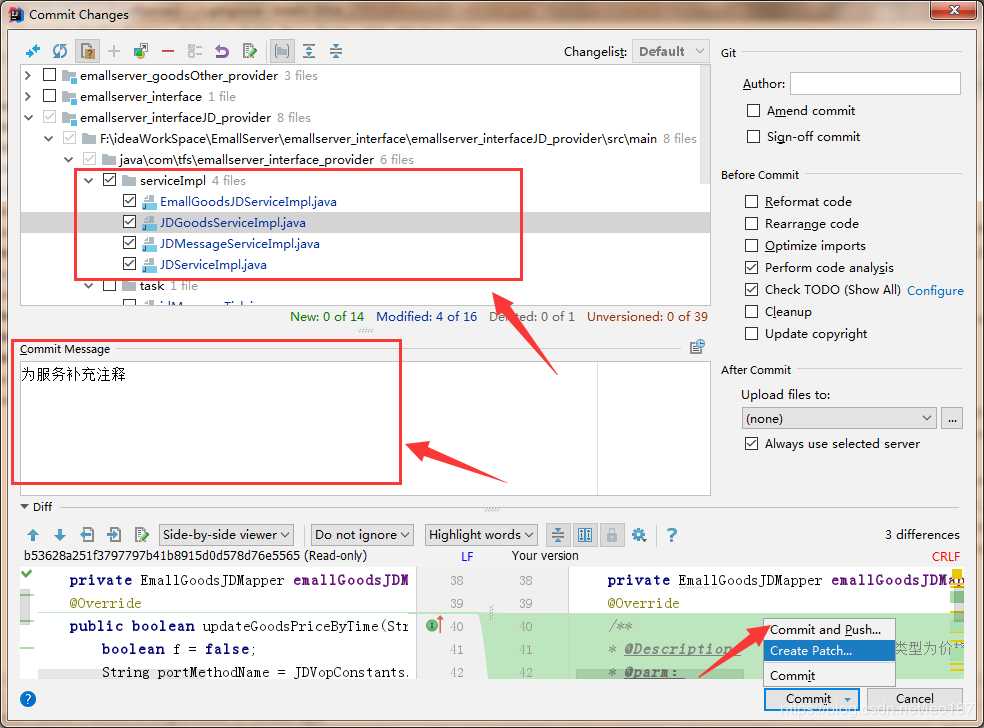Toggle synchronize scrolling icon in Diff toolbar
The height and width of the screenshot is (728, 984).
(584, 535)
